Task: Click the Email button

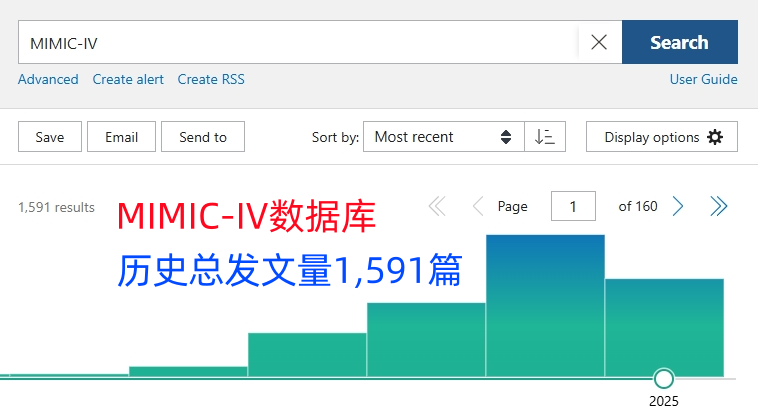Action: point(121,137)
